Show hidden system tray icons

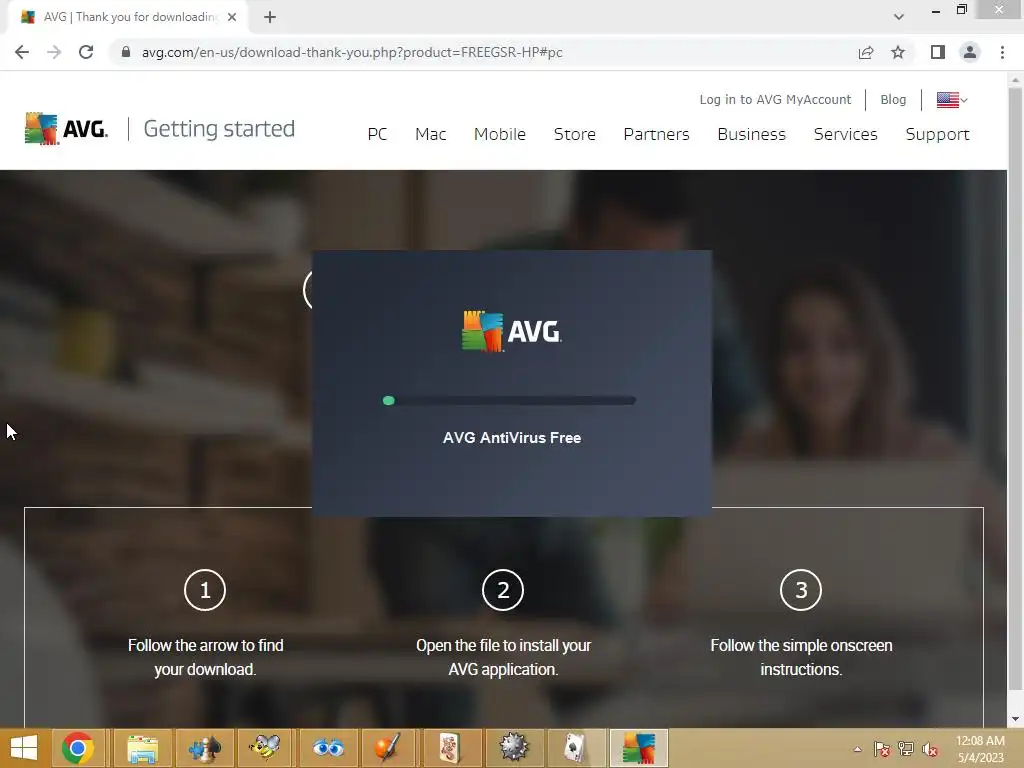tap(857, 749)
